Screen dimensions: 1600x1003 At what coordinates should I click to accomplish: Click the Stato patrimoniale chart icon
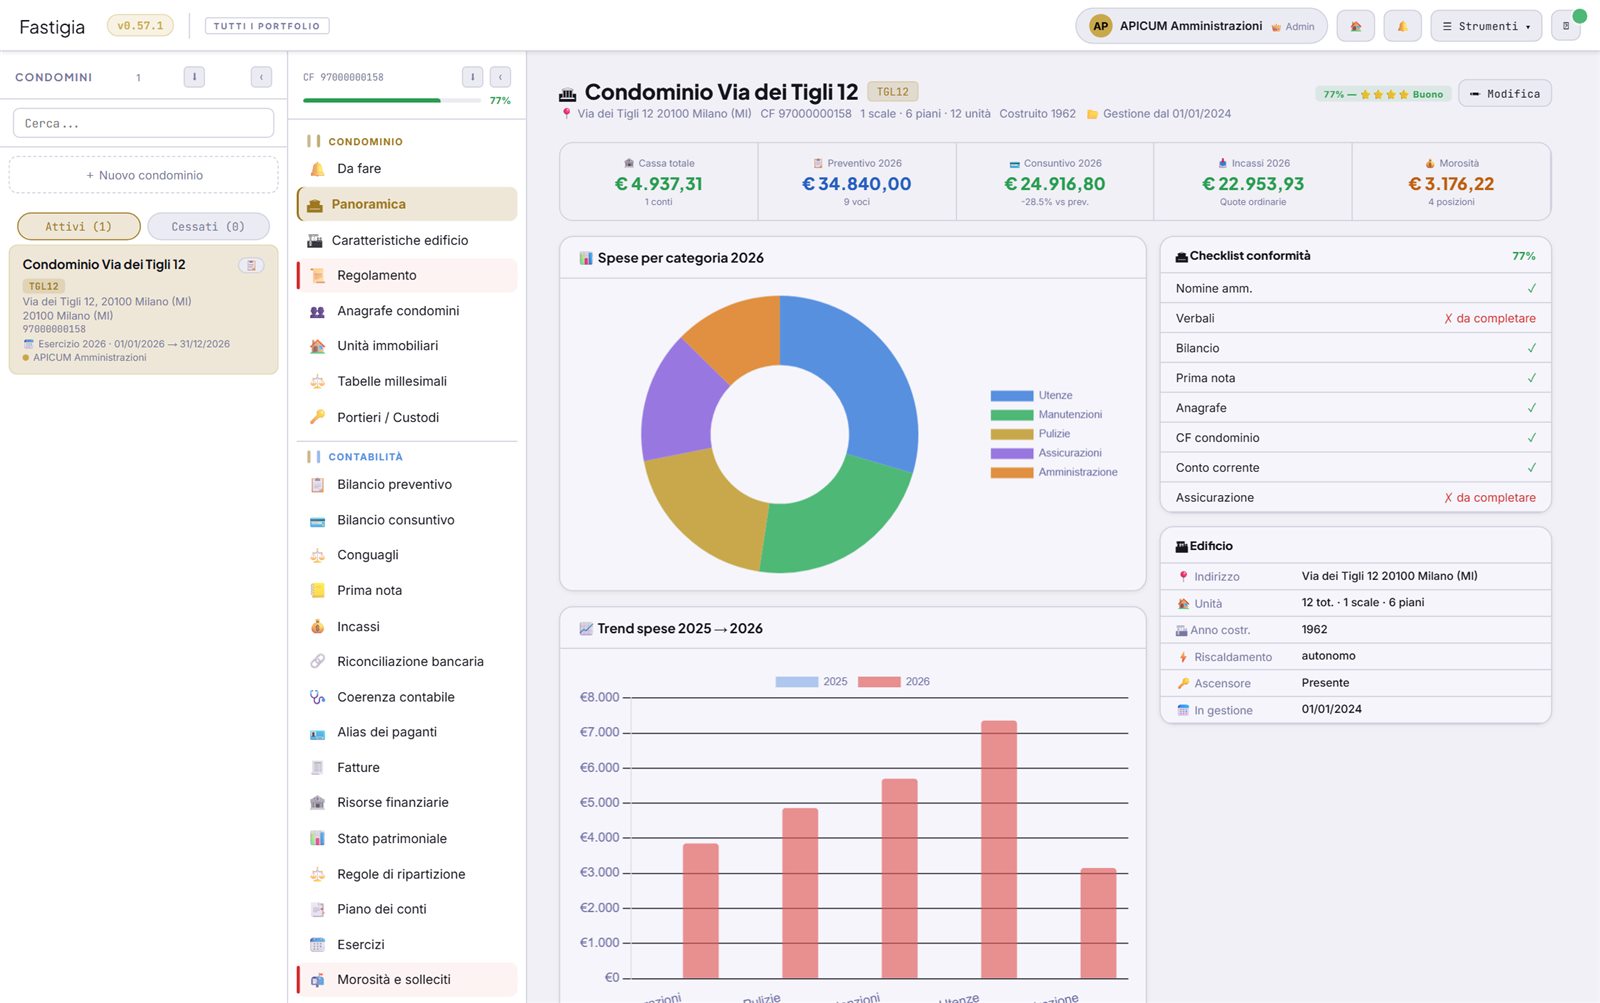[317, 839]
